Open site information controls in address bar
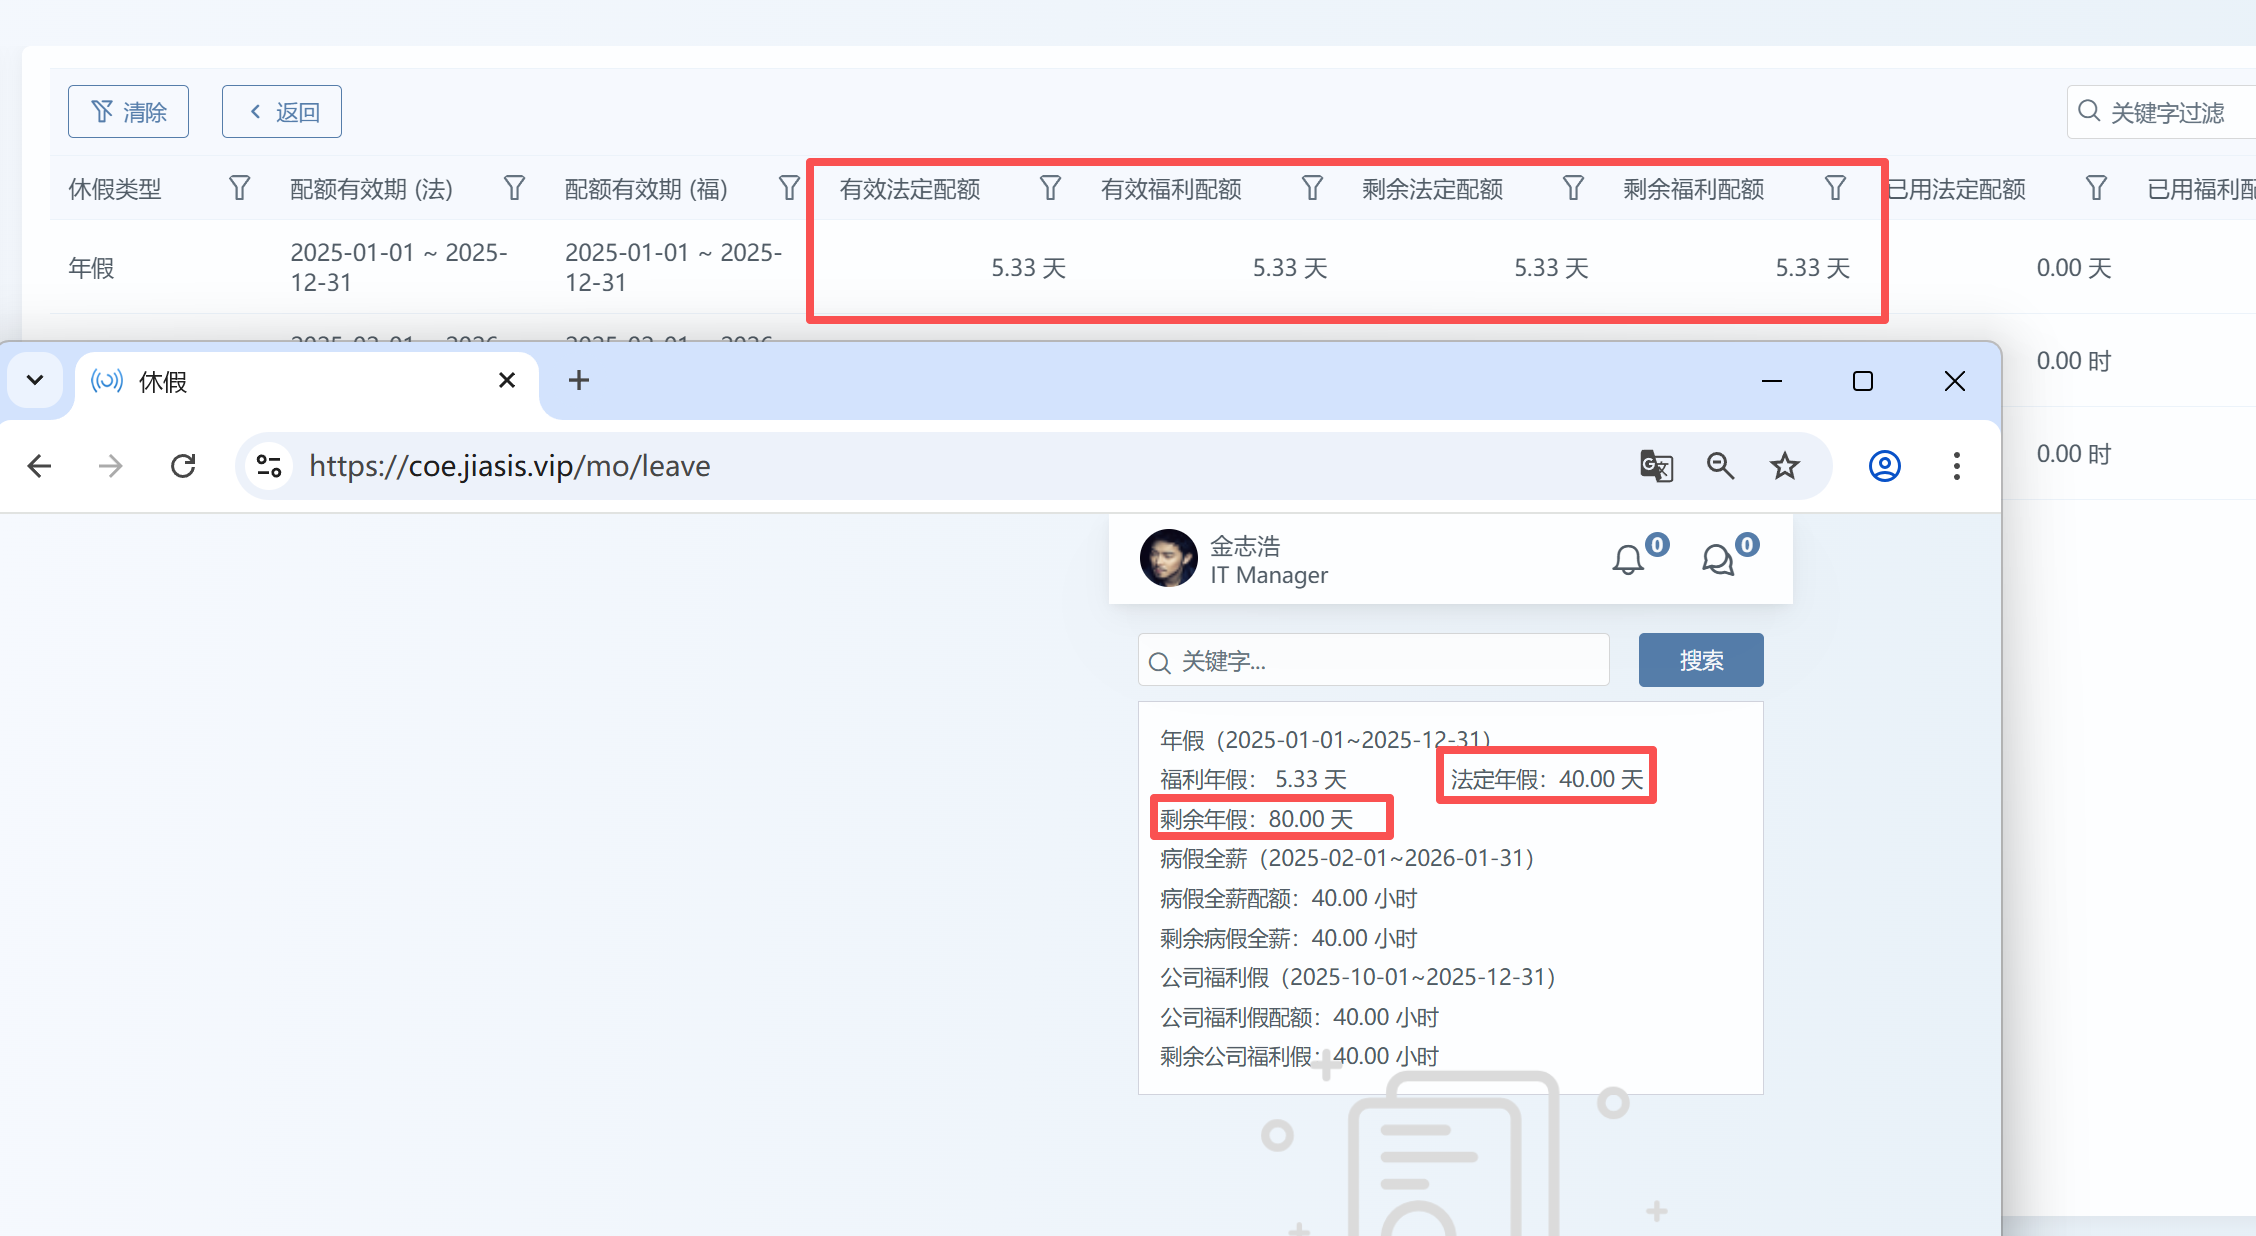 tap(269, 466)
